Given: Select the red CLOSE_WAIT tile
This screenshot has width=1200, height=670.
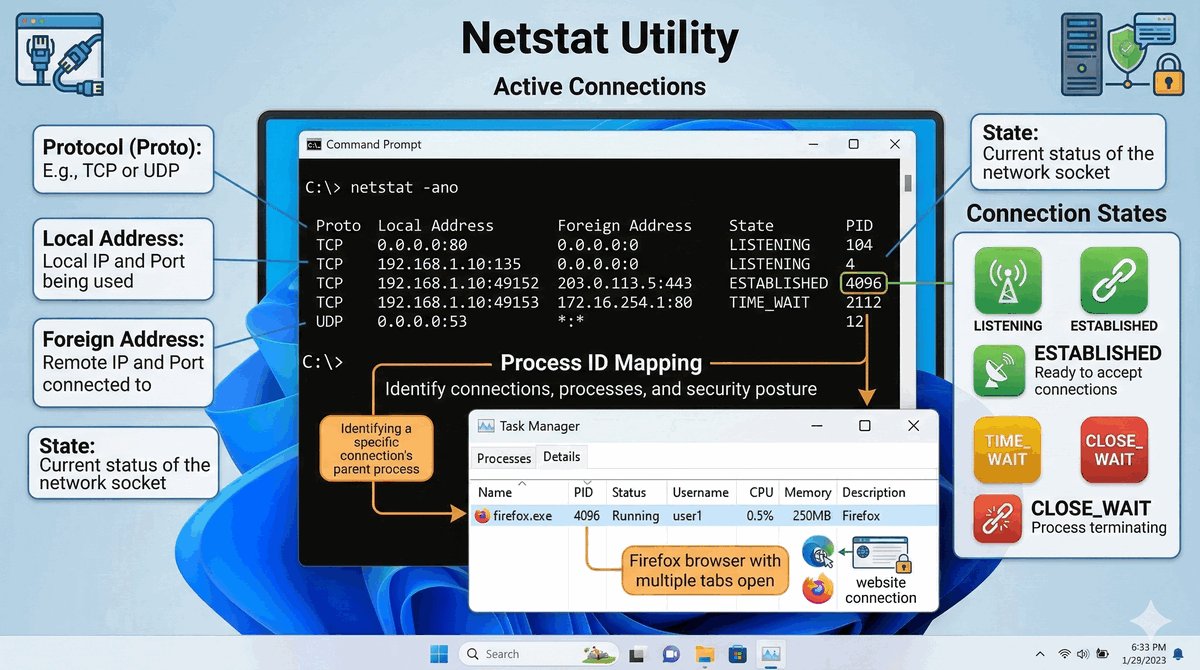Looking at the screenshot, I should 1113,450.
